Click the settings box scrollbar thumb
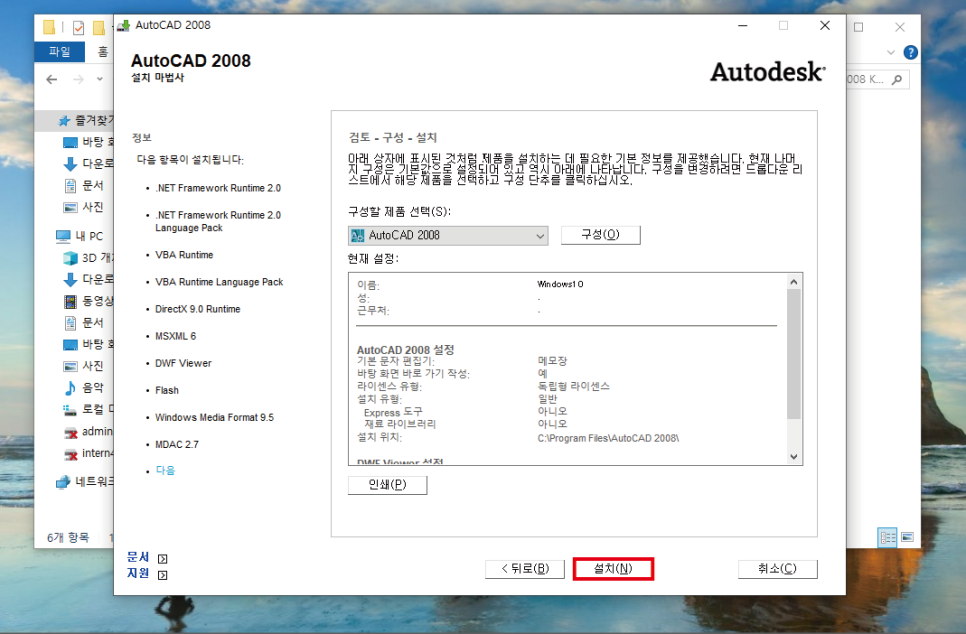The width and height of the screenshot is (966, 634). click(794, 354)
